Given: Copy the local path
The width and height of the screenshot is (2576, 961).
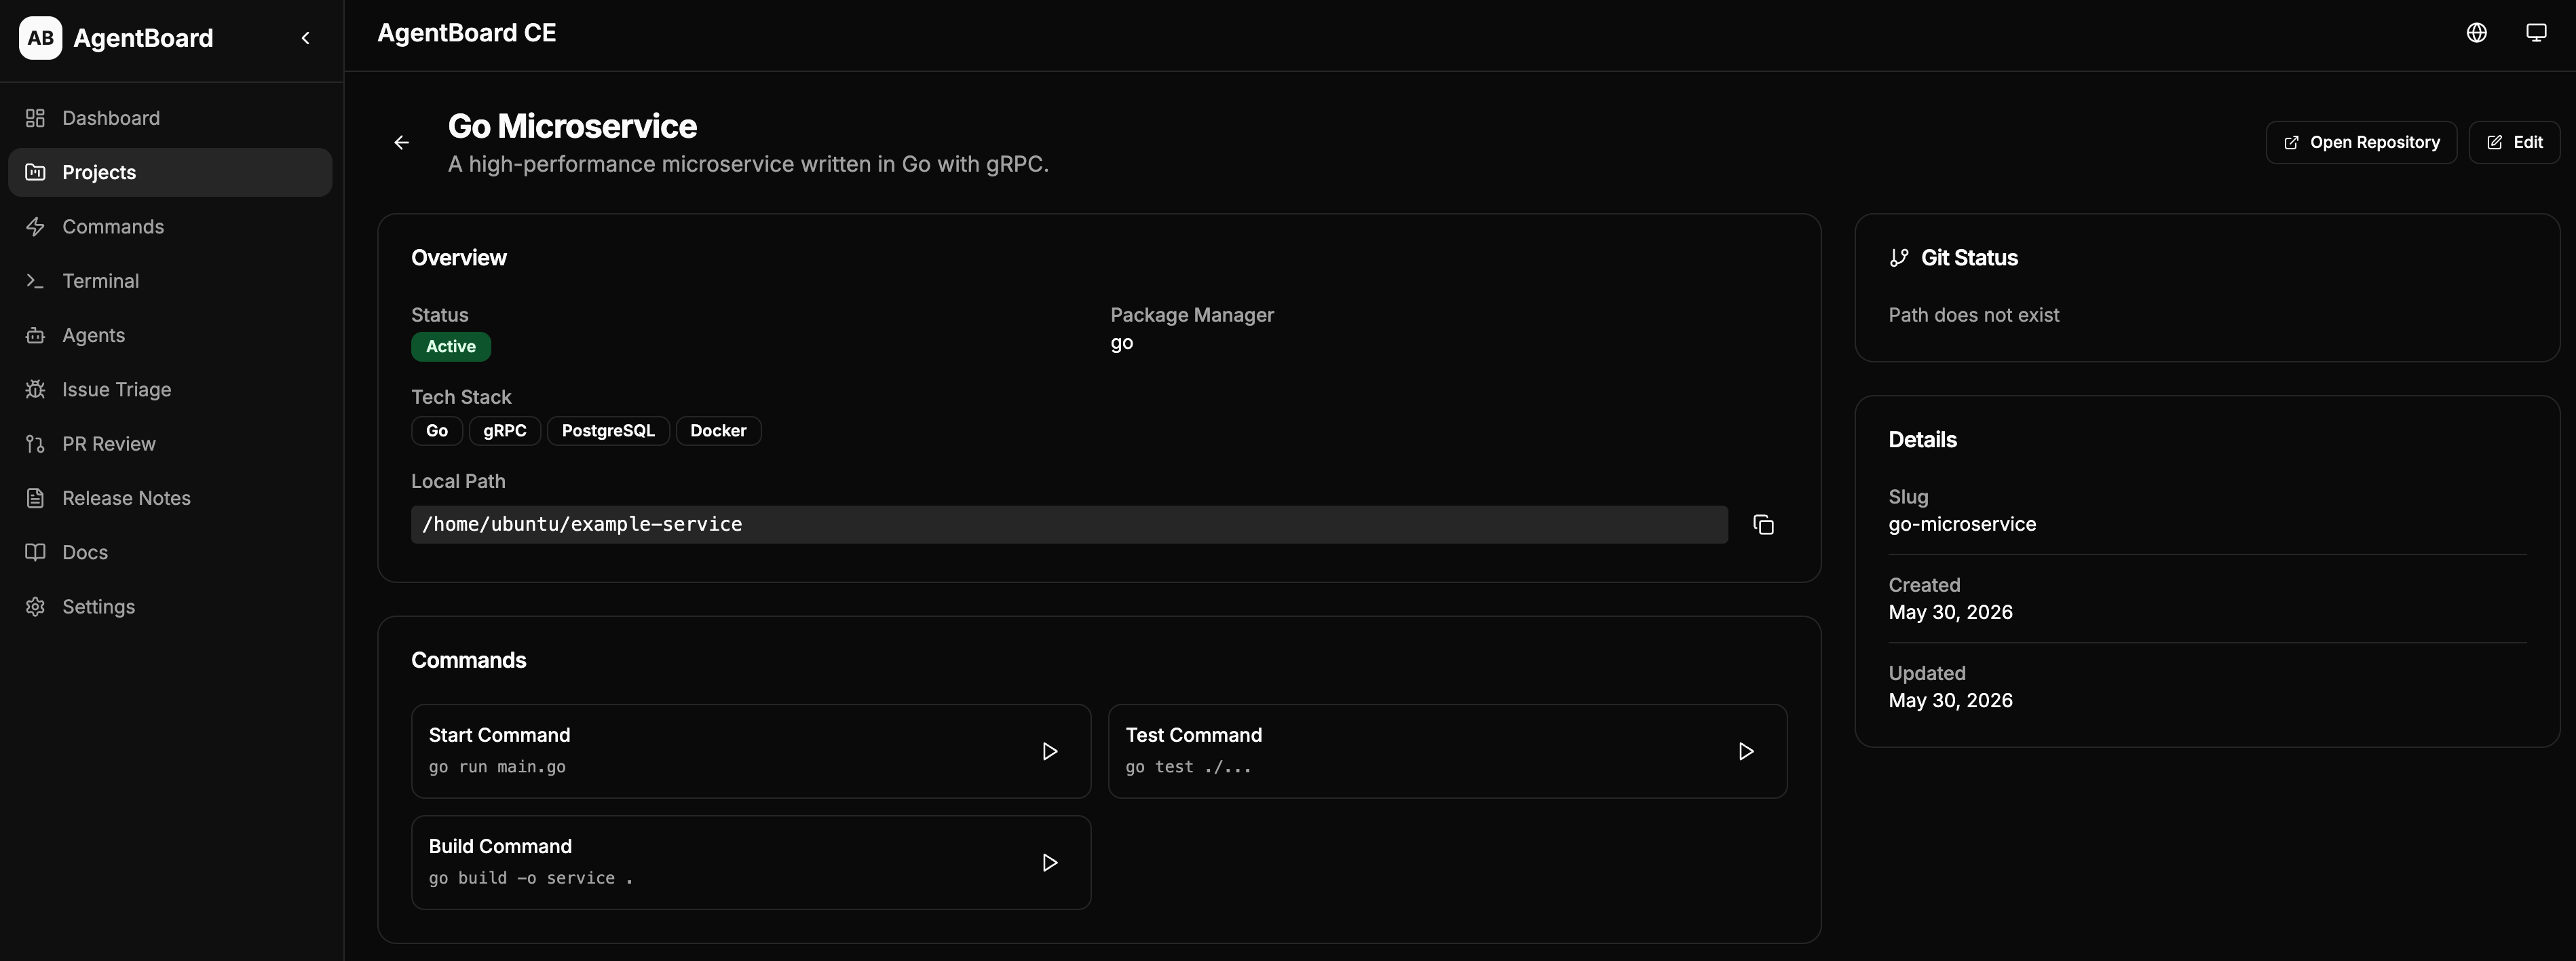Looking at the screenshot, I should (1763, 525).
